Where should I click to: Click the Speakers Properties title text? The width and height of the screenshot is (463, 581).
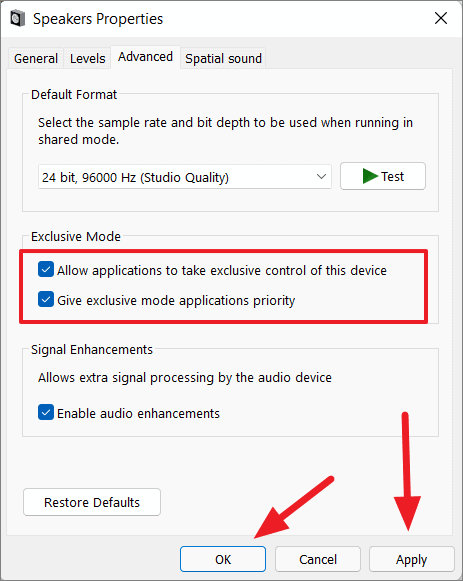98,19
